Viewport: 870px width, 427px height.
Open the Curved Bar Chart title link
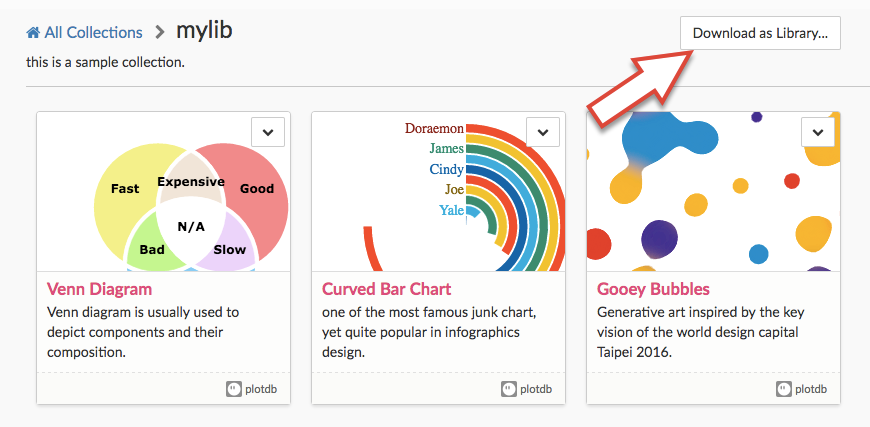[386, 289]
